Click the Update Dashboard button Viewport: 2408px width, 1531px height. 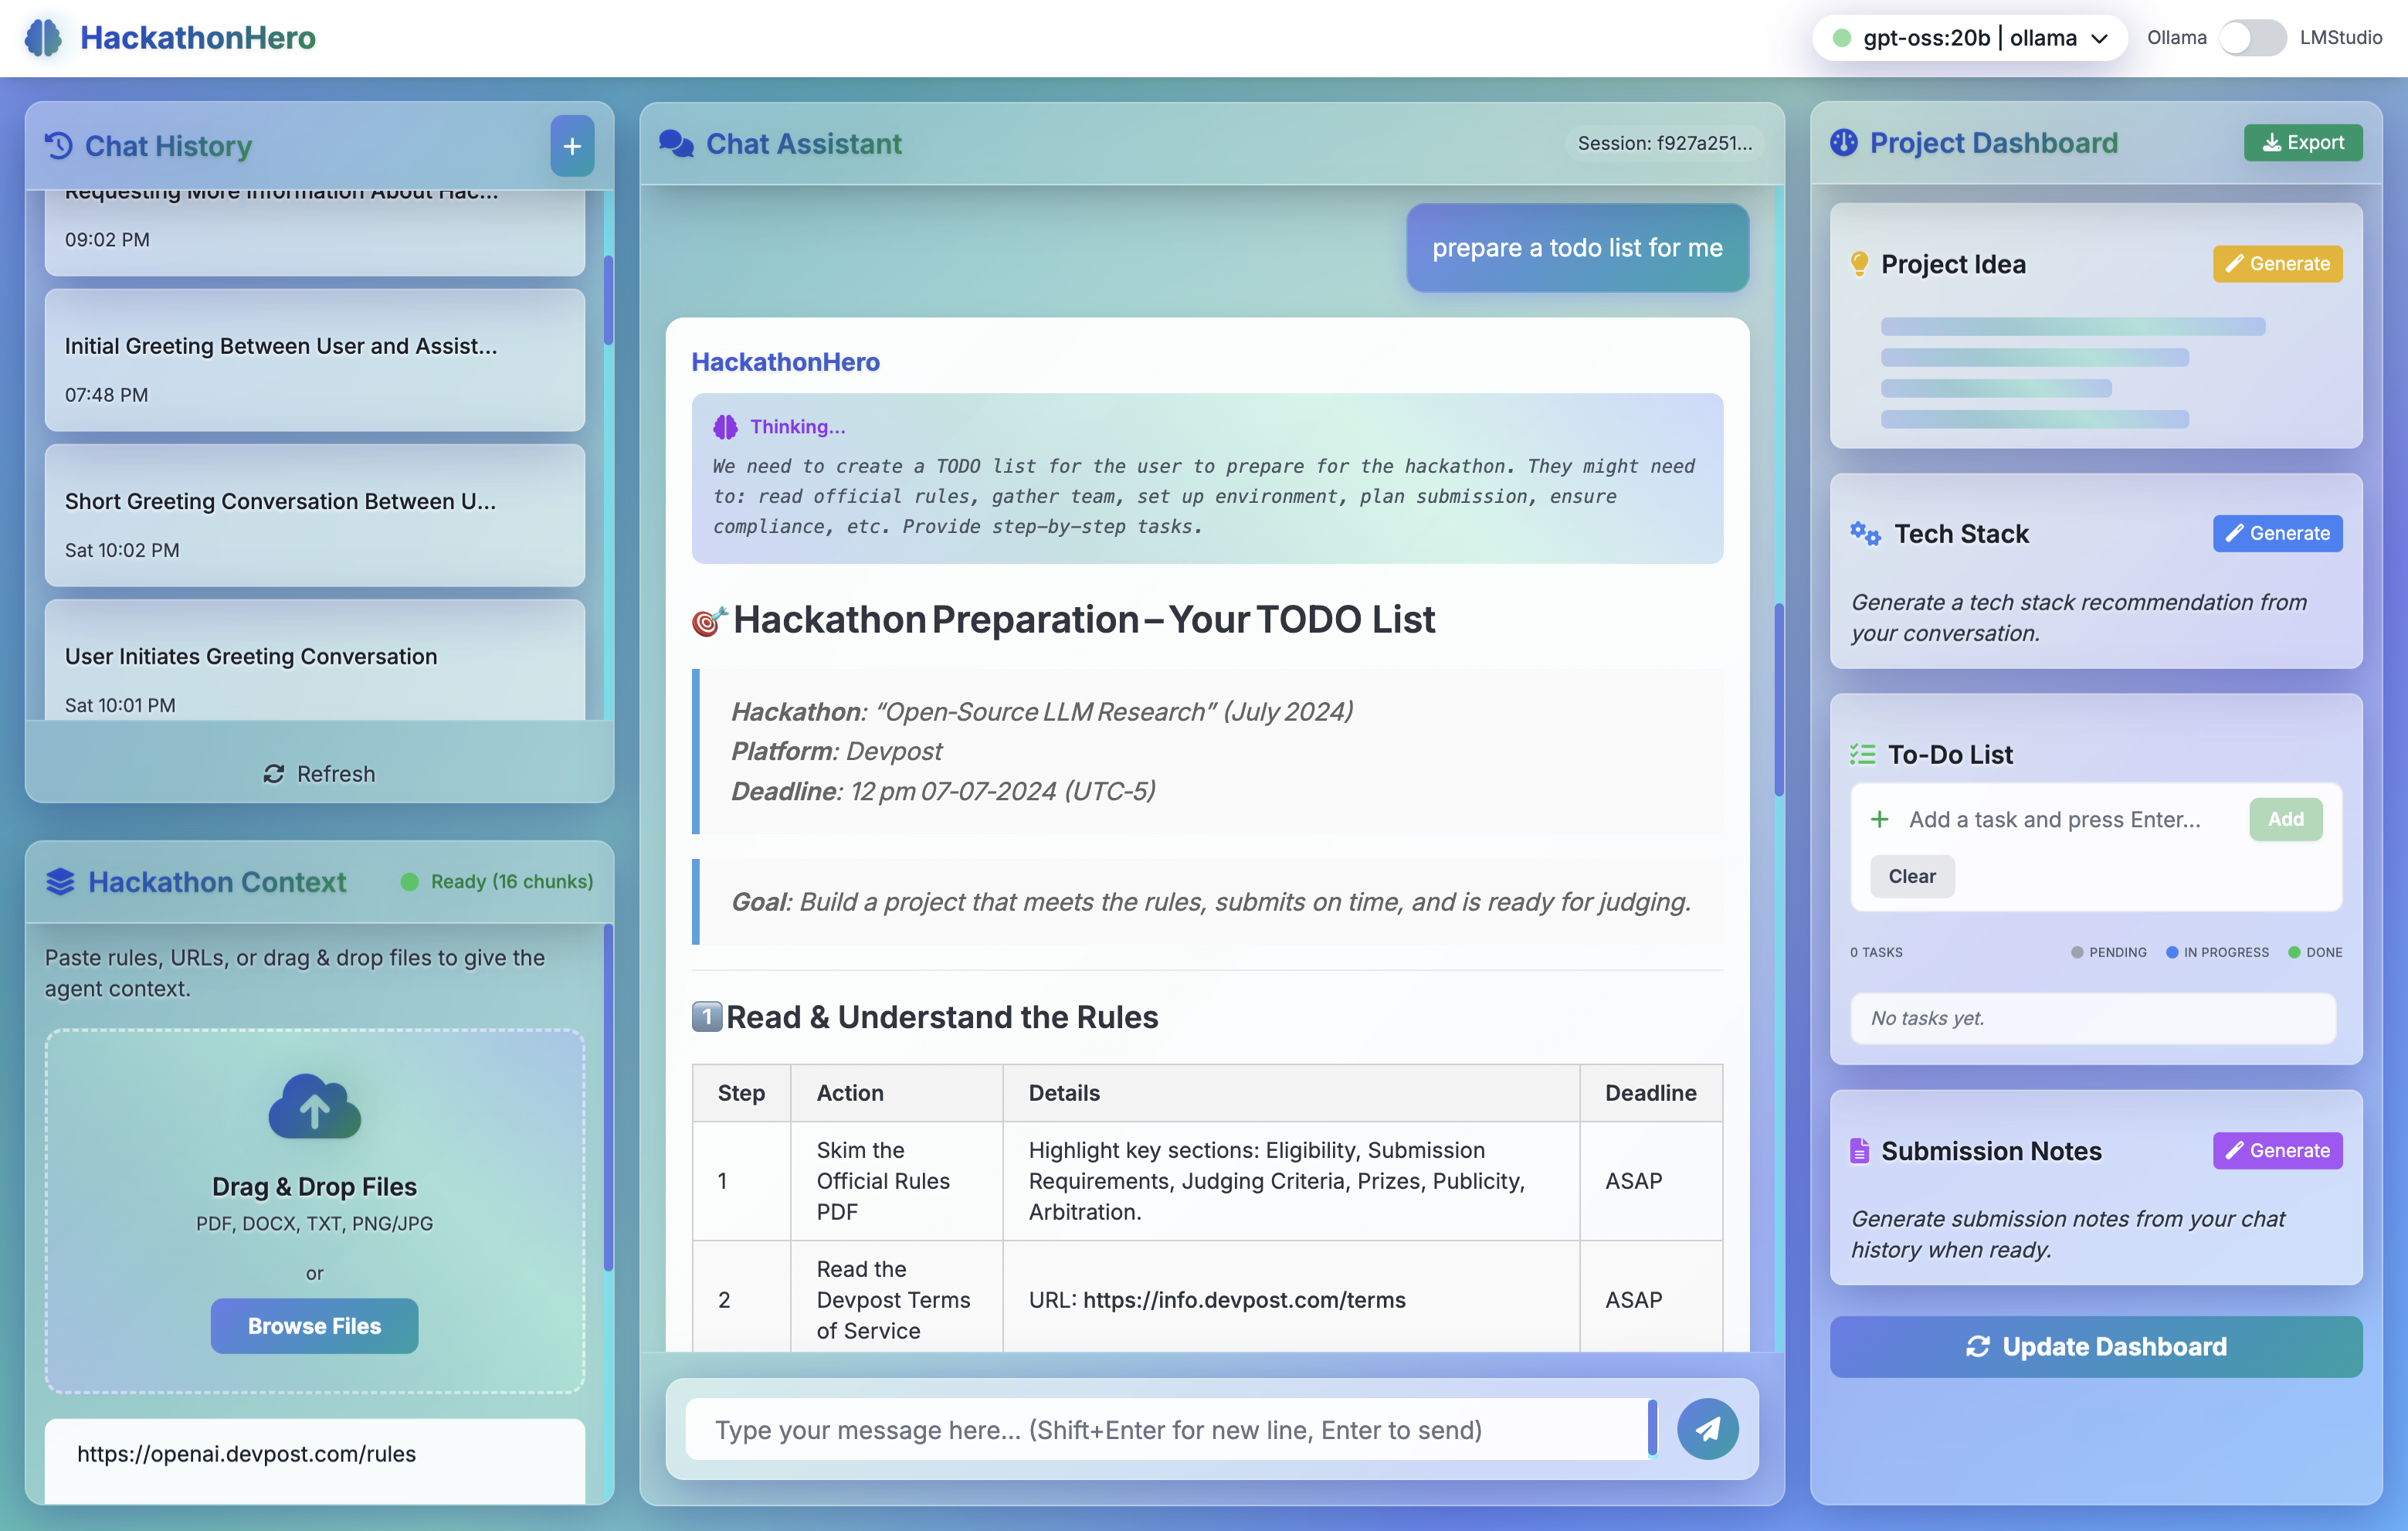2096,1347
